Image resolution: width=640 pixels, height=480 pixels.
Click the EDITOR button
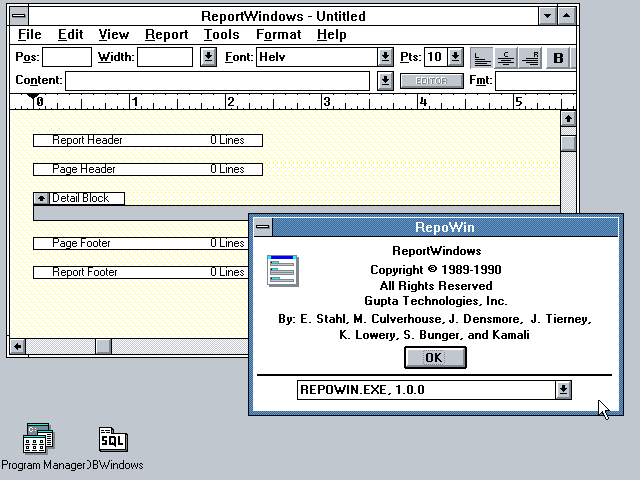pyautogui.click(x=432, y=81)
